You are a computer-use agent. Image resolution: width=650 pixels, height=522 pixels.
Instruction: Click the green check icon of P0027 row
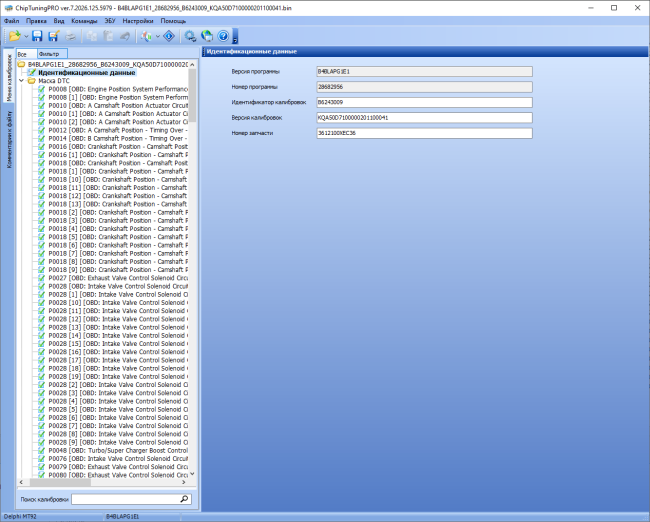click(41, 278)
